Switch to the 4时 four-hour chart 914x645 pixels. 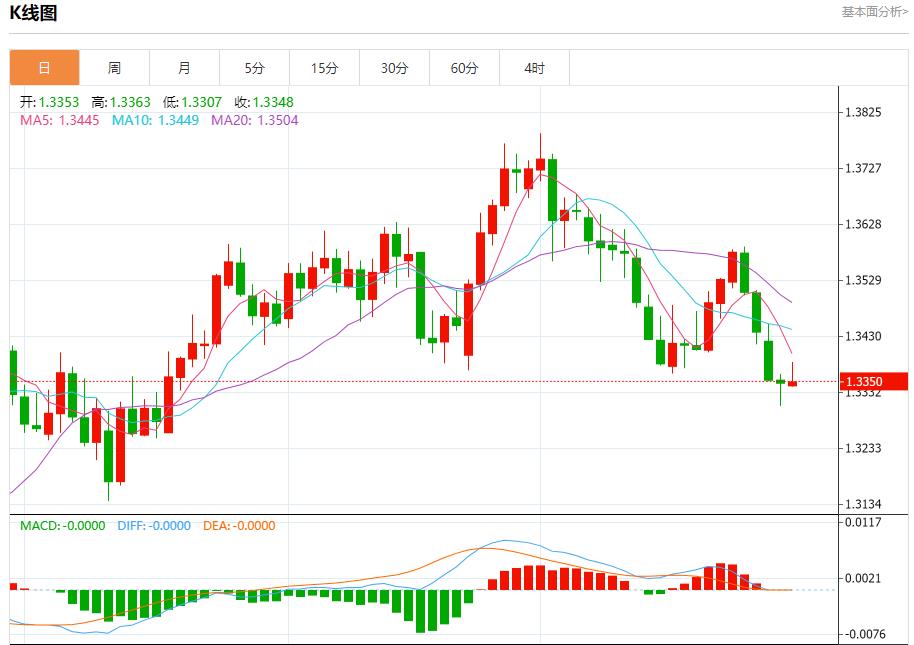[533, 67]
